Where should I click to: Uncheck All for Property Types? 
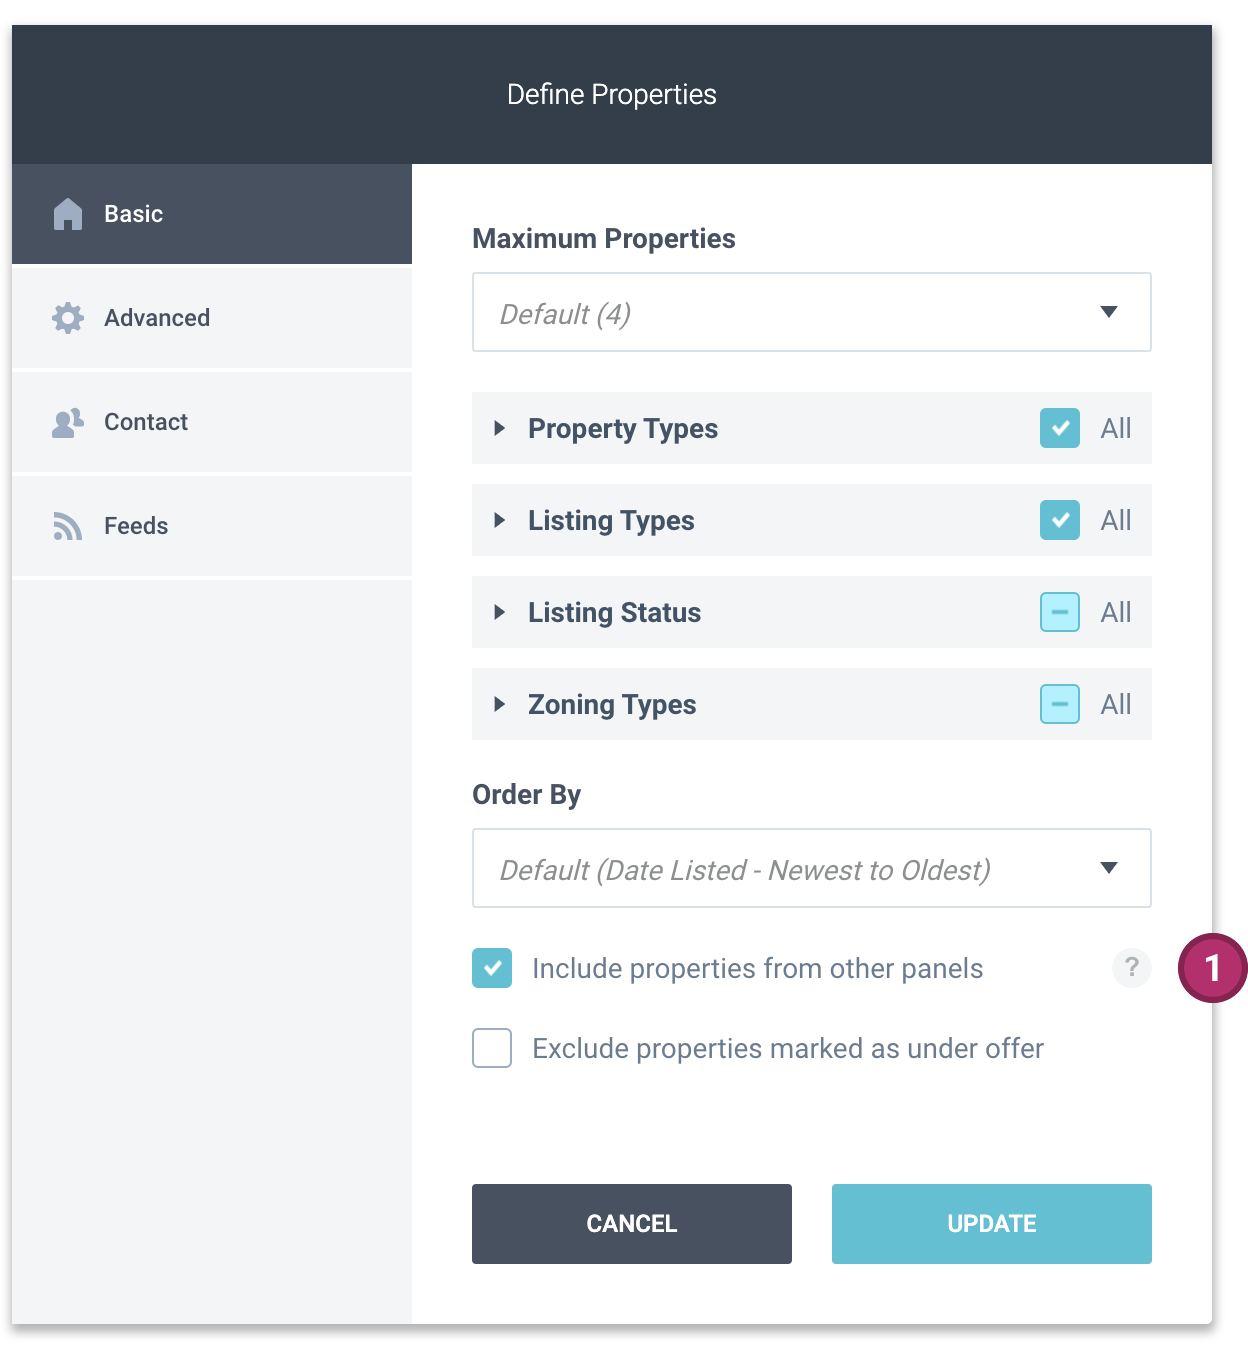pos(1060,428)
